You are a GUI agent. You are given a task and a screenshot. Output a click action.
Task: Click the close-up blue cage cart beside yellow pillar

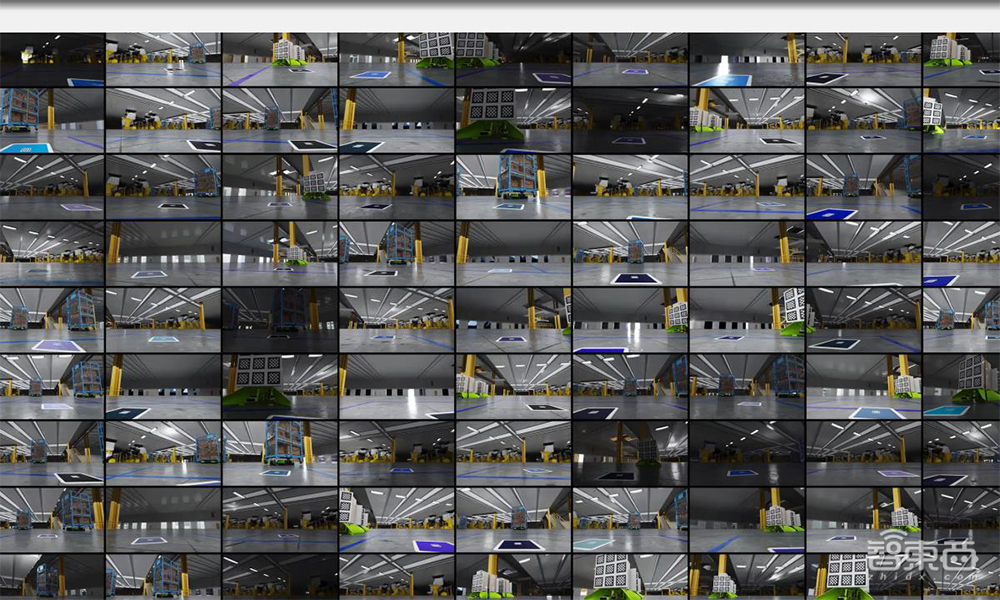pos(514,186)
